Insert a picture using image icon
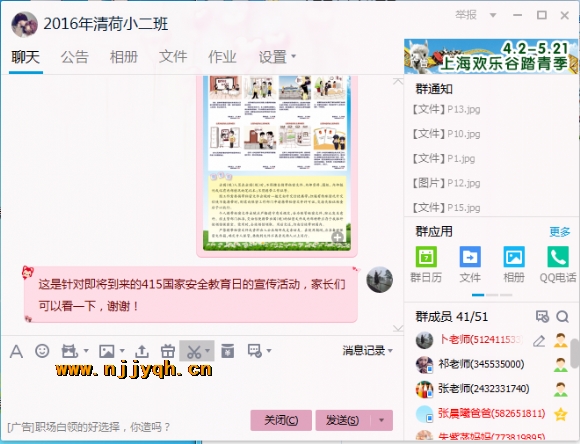The height and width of the screenshot is (444, 580). (x=107, y=351)
